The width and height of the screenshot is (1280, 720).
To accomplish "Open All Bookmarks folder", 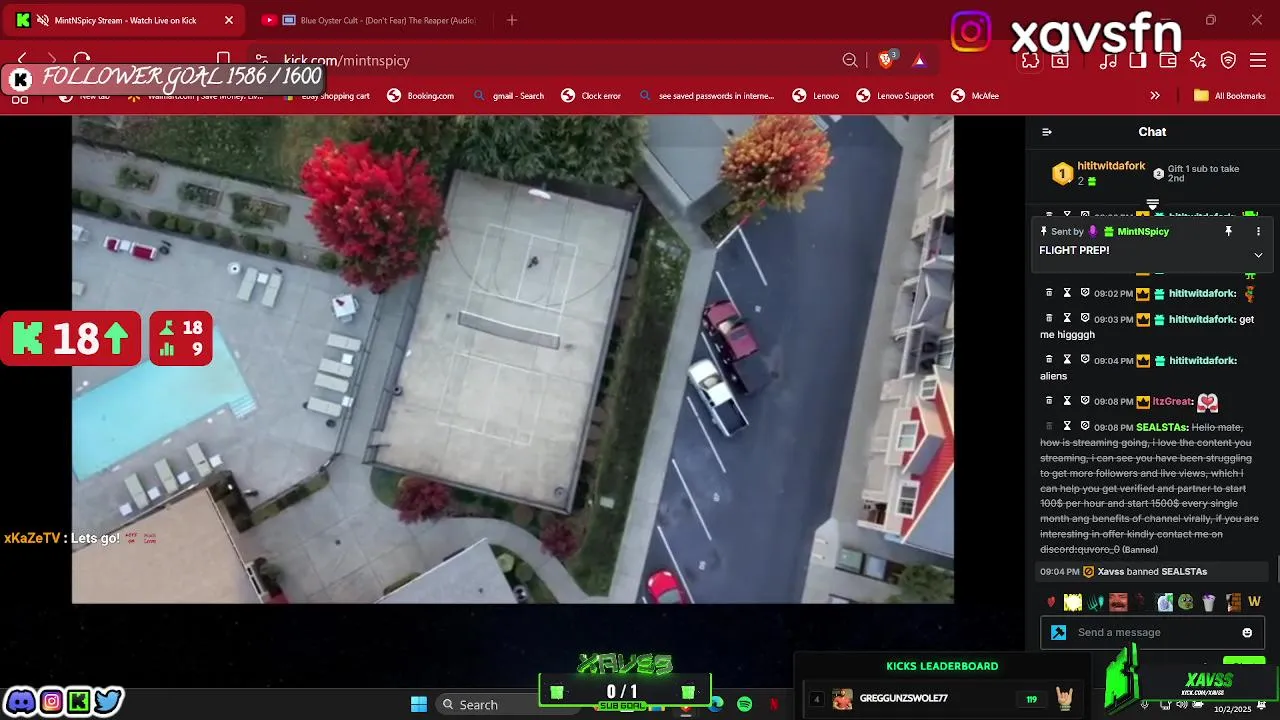I will click(1230, 96).
